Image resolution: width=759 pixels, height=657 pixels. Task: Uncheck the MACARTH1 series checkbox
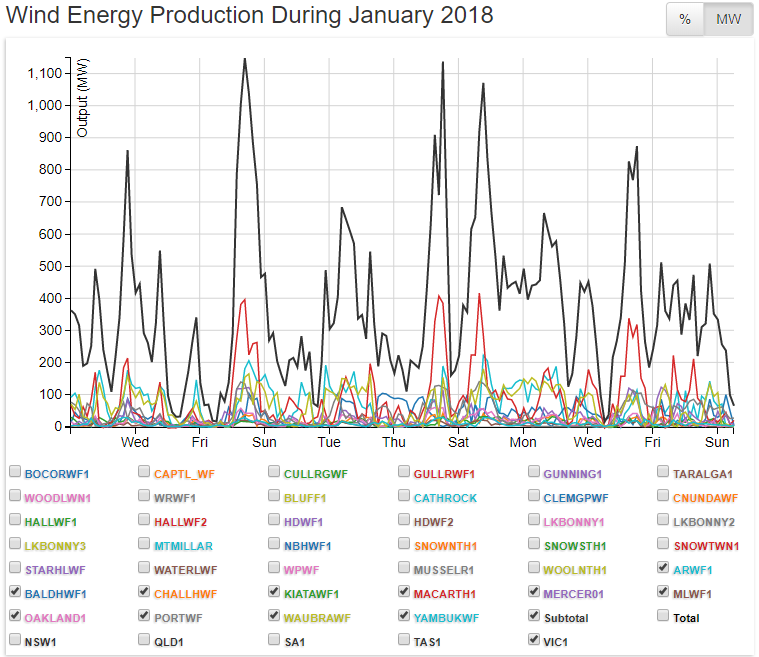(x=405, y=592)
